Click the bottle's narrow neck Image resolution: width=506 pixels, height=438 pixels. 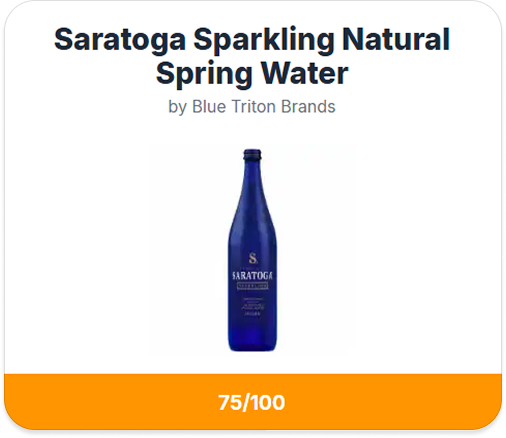coord(252,187)
